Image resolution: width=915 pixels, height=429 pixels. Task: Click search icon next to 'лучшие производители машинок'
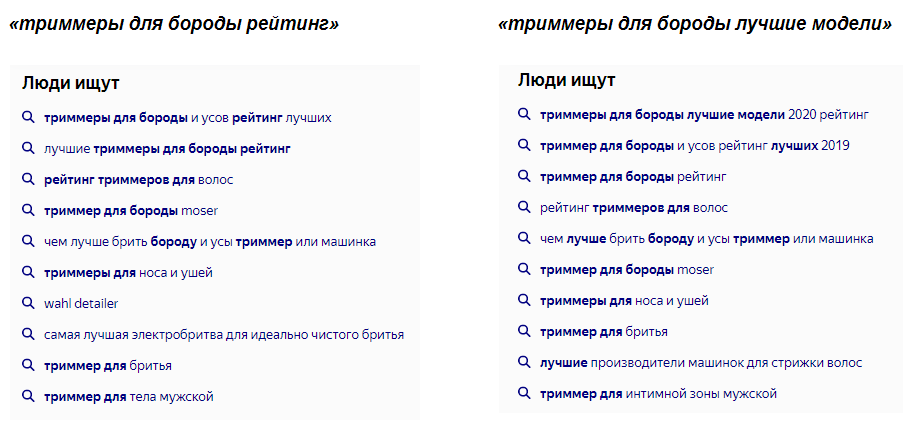point(524,362)
